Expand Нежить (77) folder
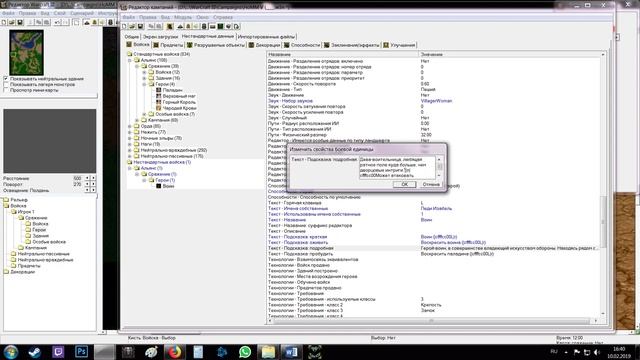 click(x=130, y=132)
